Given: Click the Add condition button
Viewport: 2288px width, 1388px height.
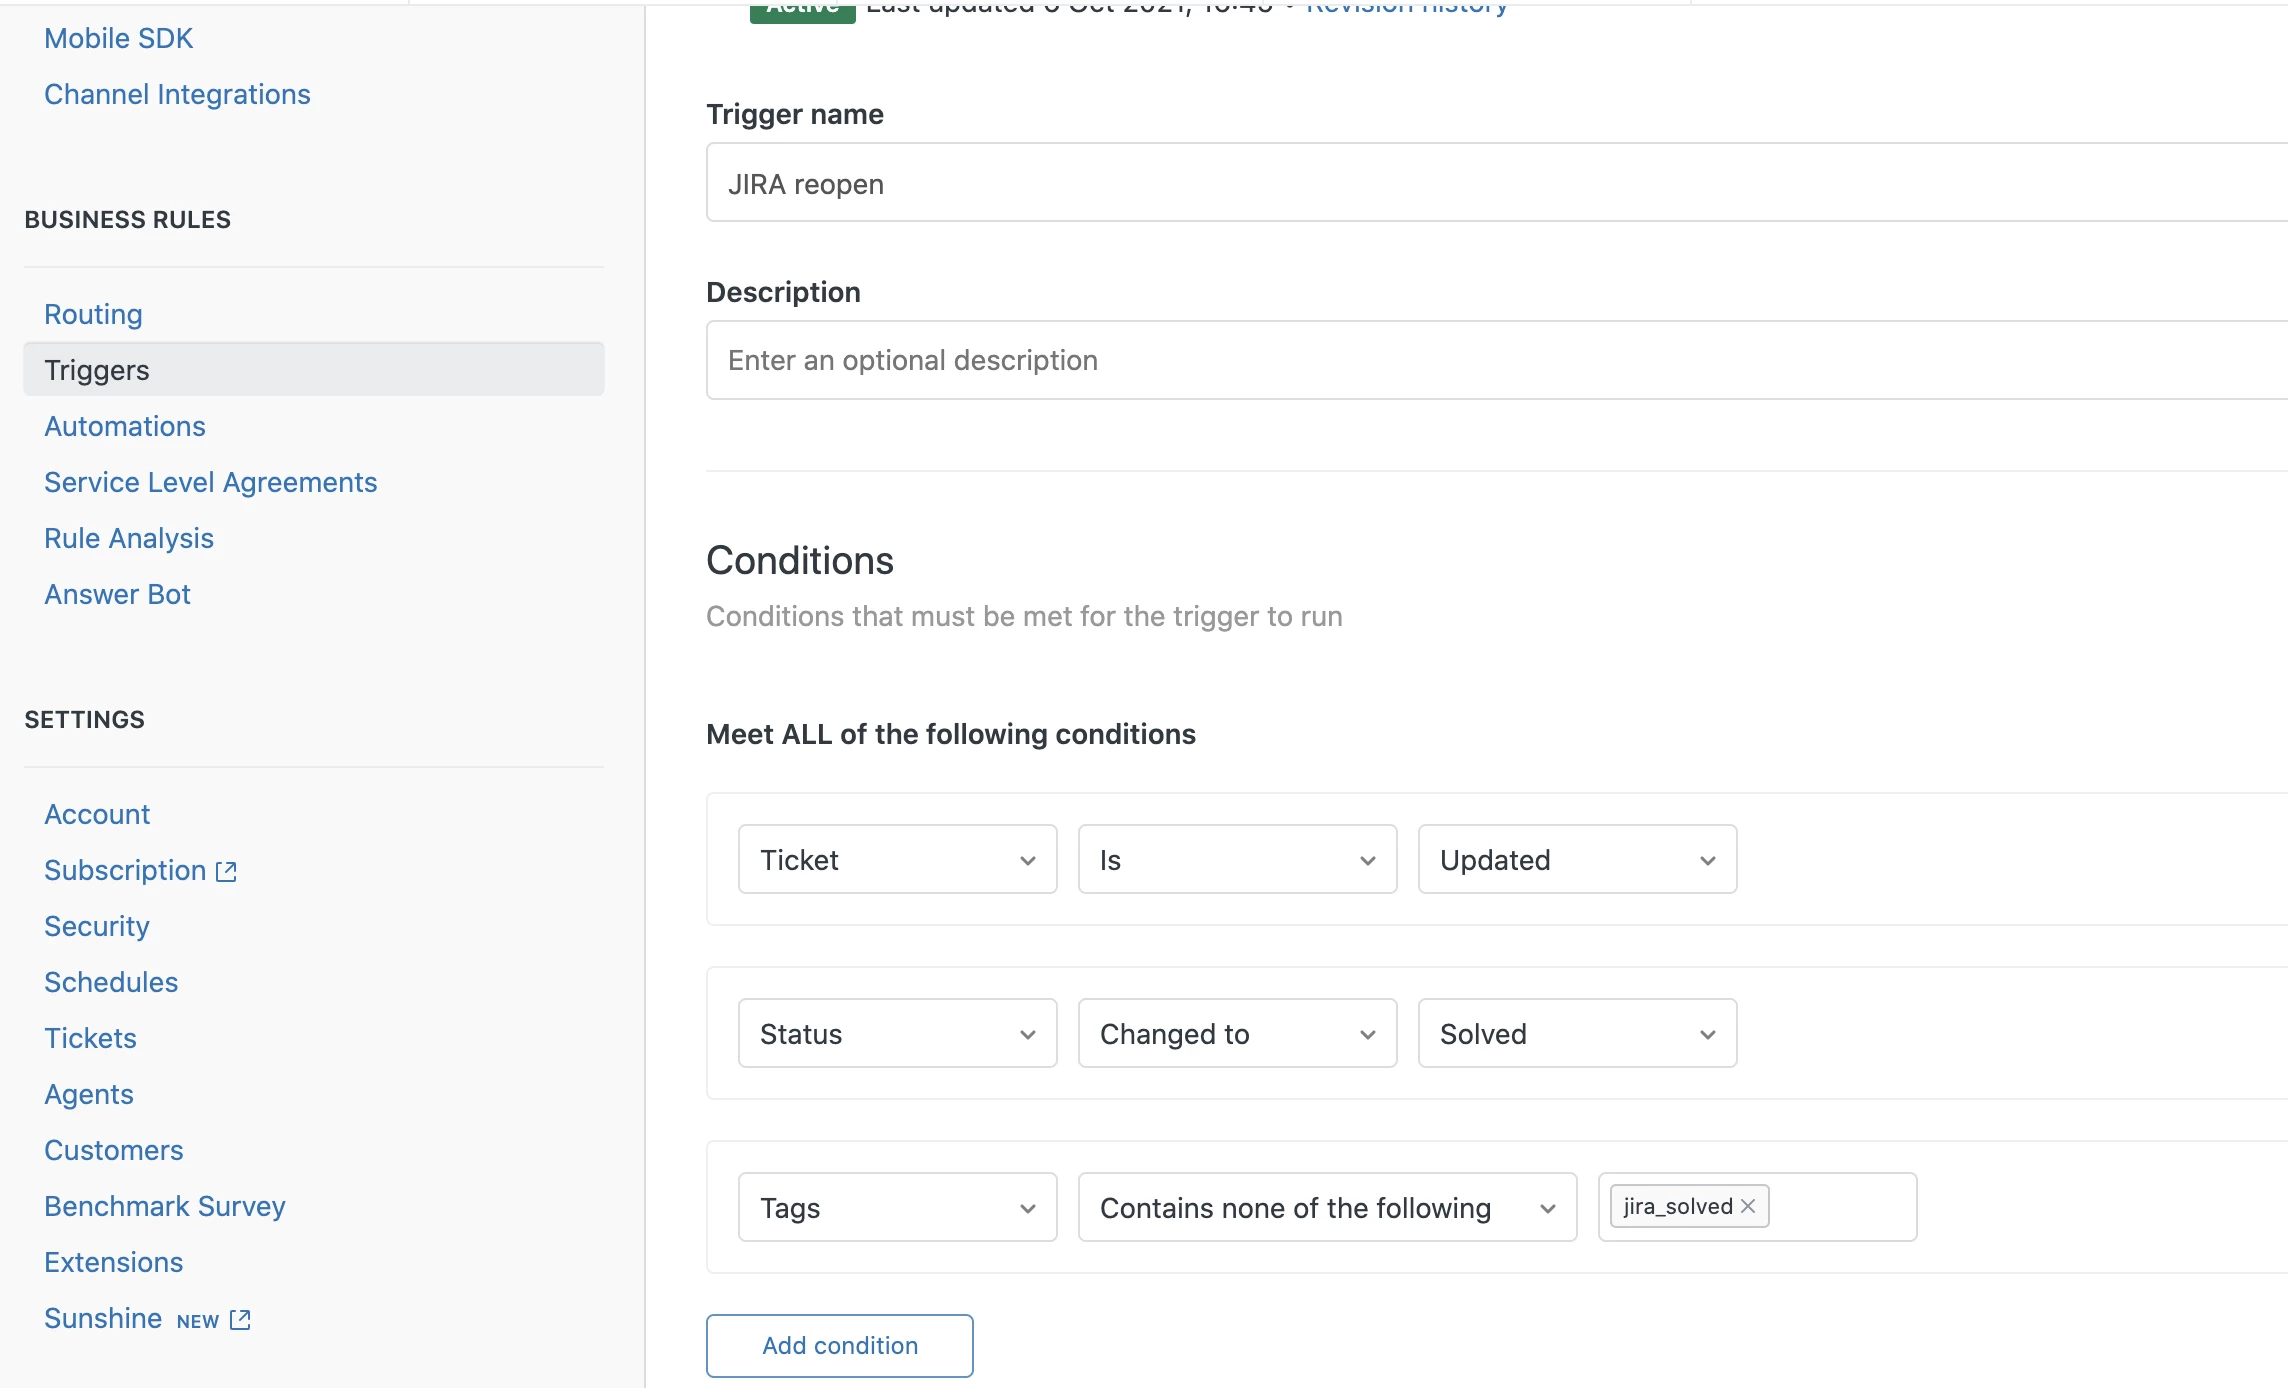Looking at the screenshot, I should point(839,1346).
